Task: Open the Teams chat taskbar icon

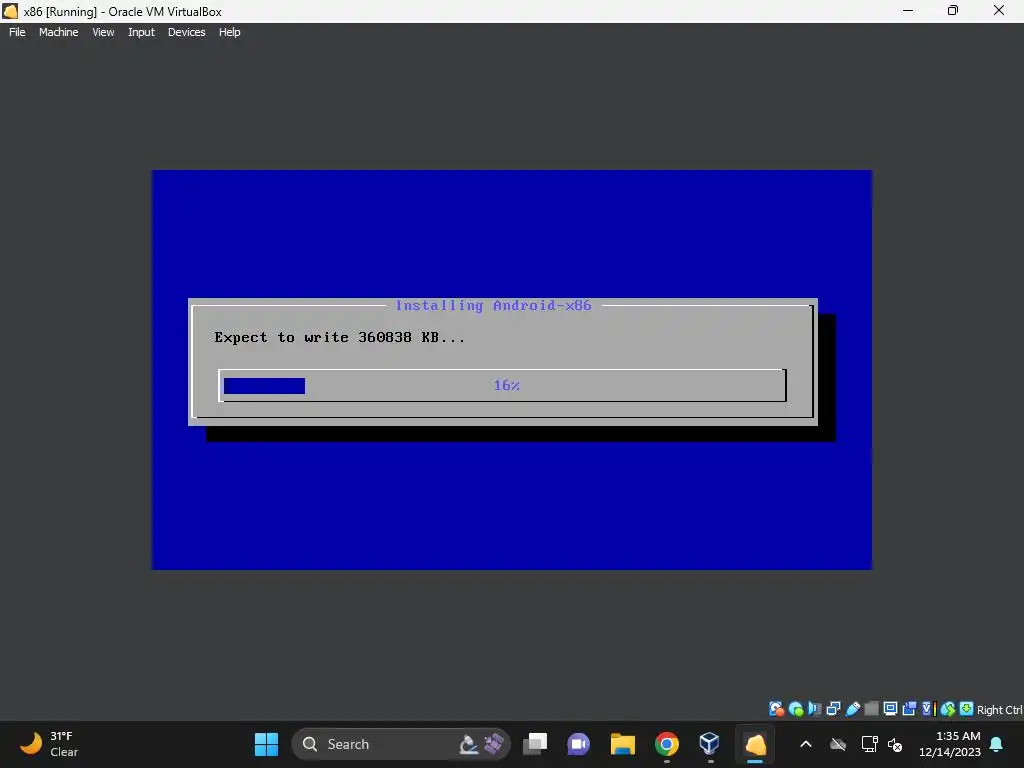Action: (579, 744)
